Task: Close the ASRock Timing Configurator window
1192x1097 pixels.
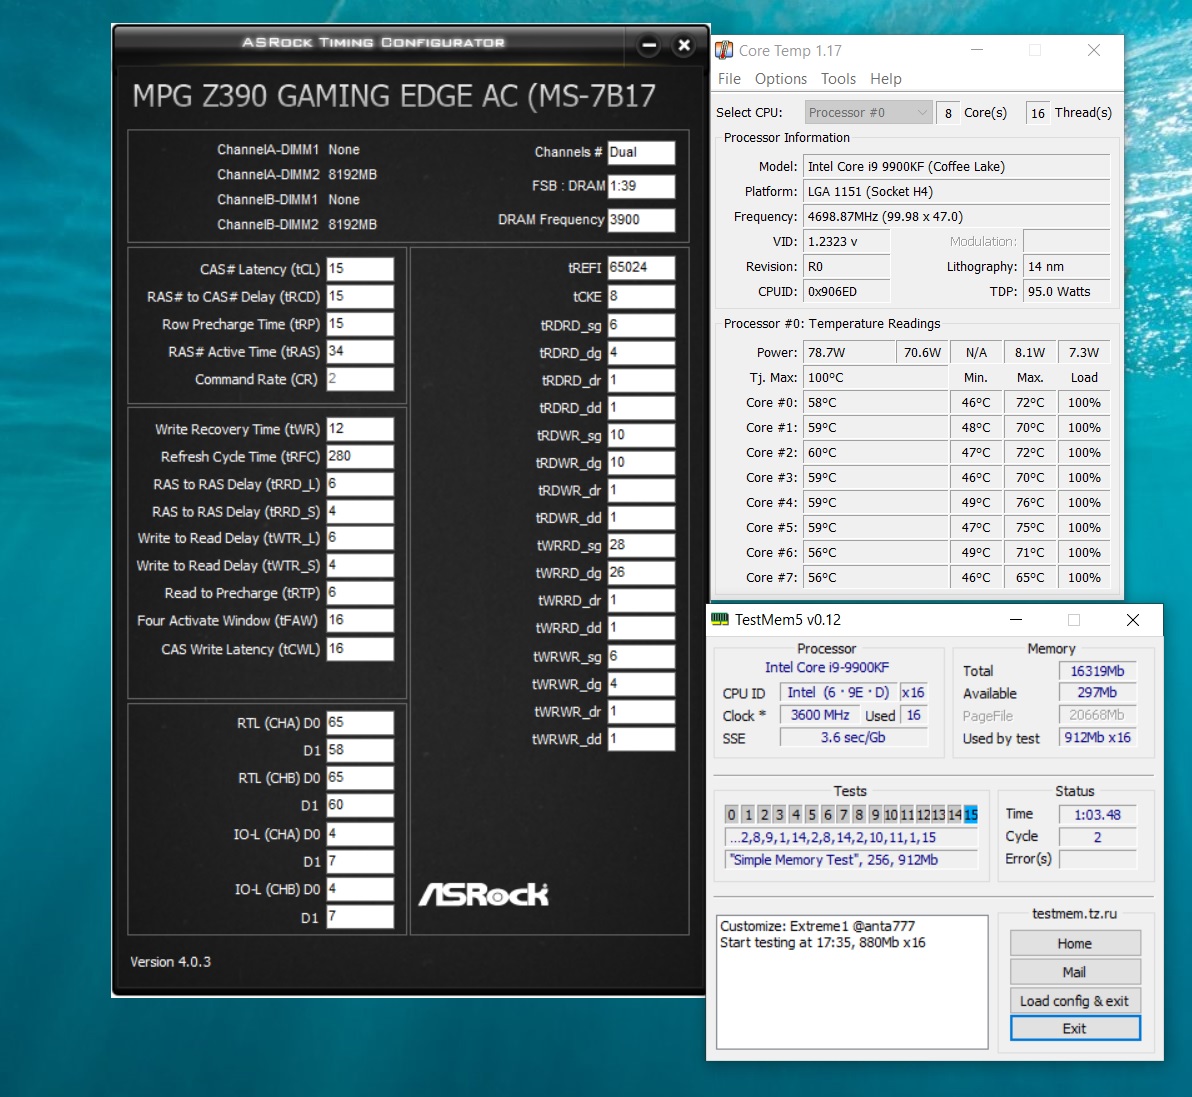Action: (683, 46)
